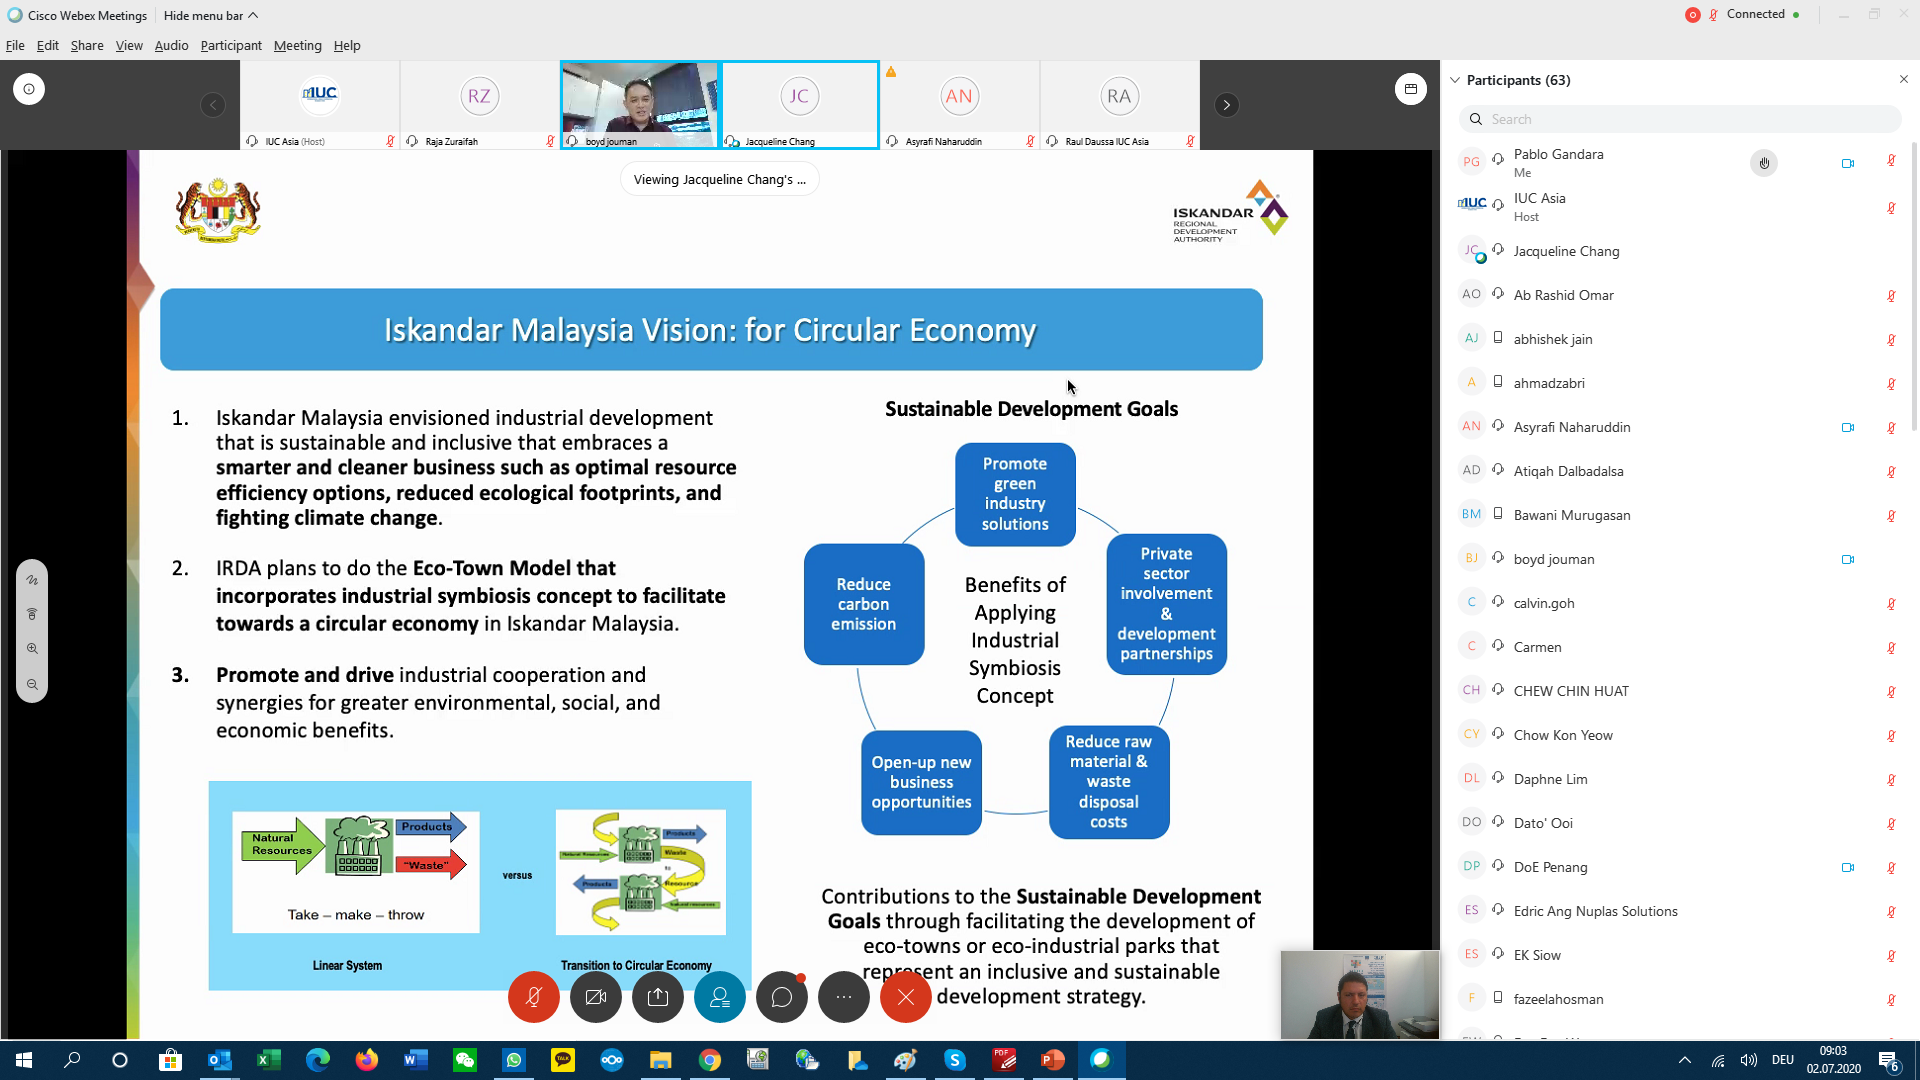
Task: Toggle the Participants panel button
Action: [720, 997]
